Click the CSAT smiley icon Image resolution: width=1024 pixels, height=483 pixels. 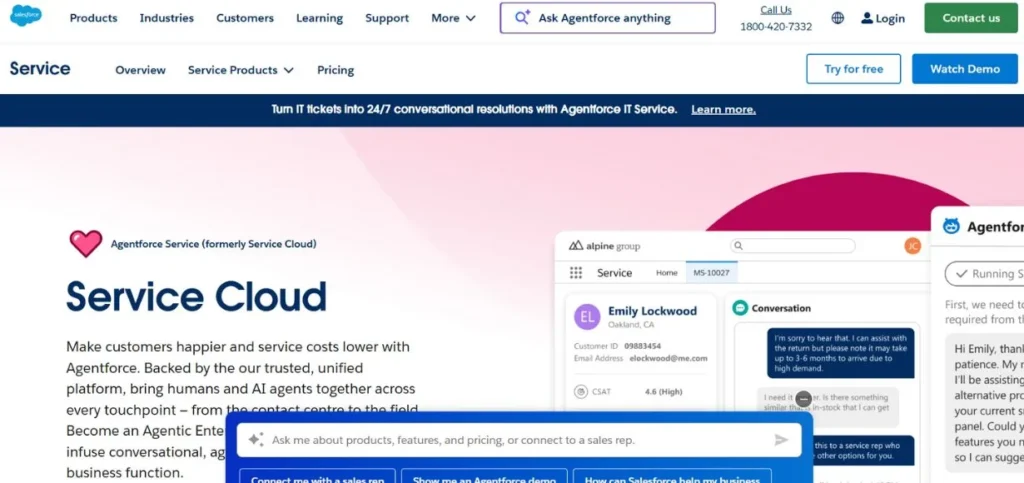580,392
